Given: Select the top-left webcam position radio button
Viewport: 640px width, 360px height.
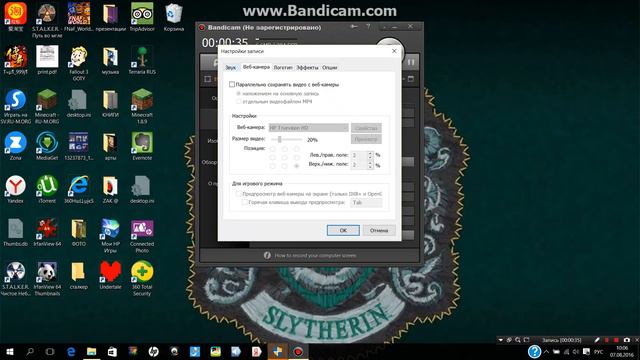Looking at the screenshot, I should (x=272, y=149).
